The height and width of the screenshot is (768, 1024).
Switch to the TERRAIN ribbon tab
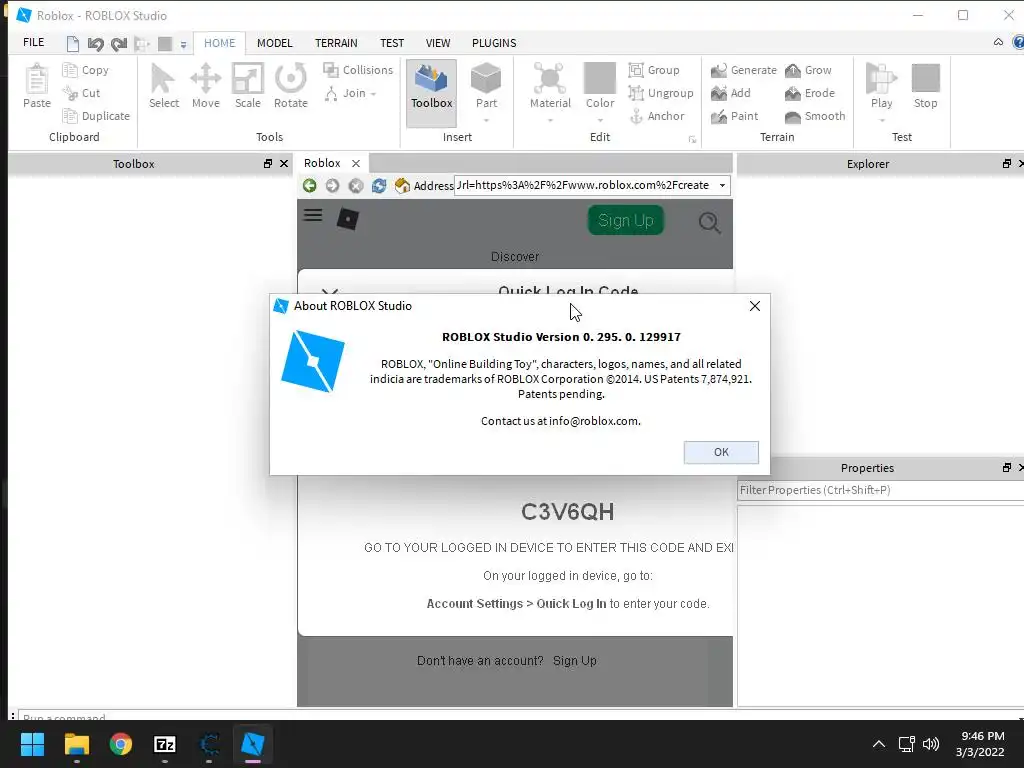click(336, 43)
